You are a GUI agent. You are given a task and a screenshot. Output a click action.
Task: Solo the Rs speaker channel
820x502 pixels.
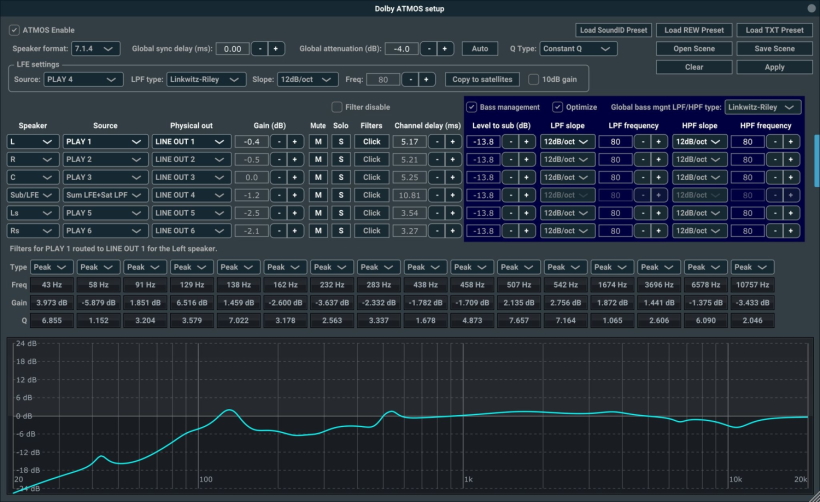[341, 231]
